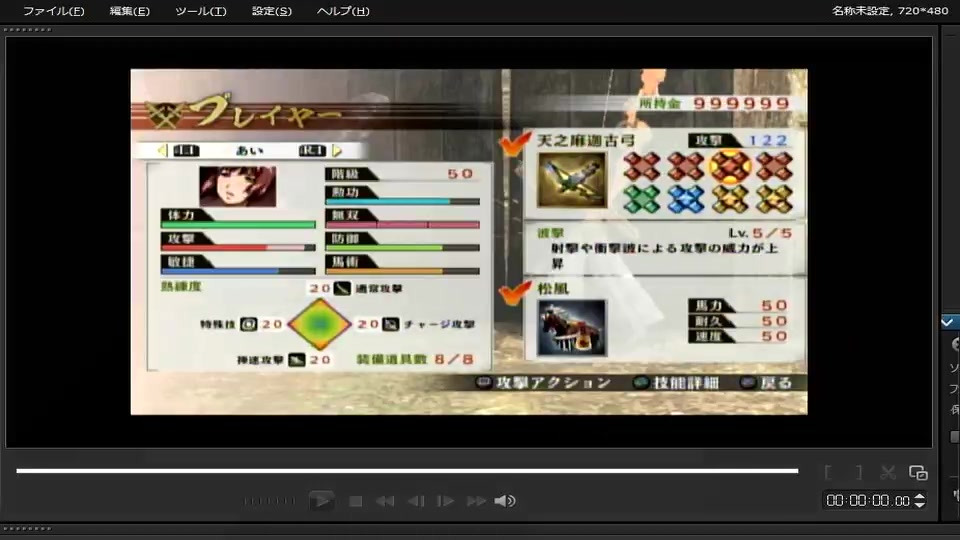Set the mark-in left bracket
Image resolution: width=960 pixels, height=540 pixels.
[x=828, y=472]
